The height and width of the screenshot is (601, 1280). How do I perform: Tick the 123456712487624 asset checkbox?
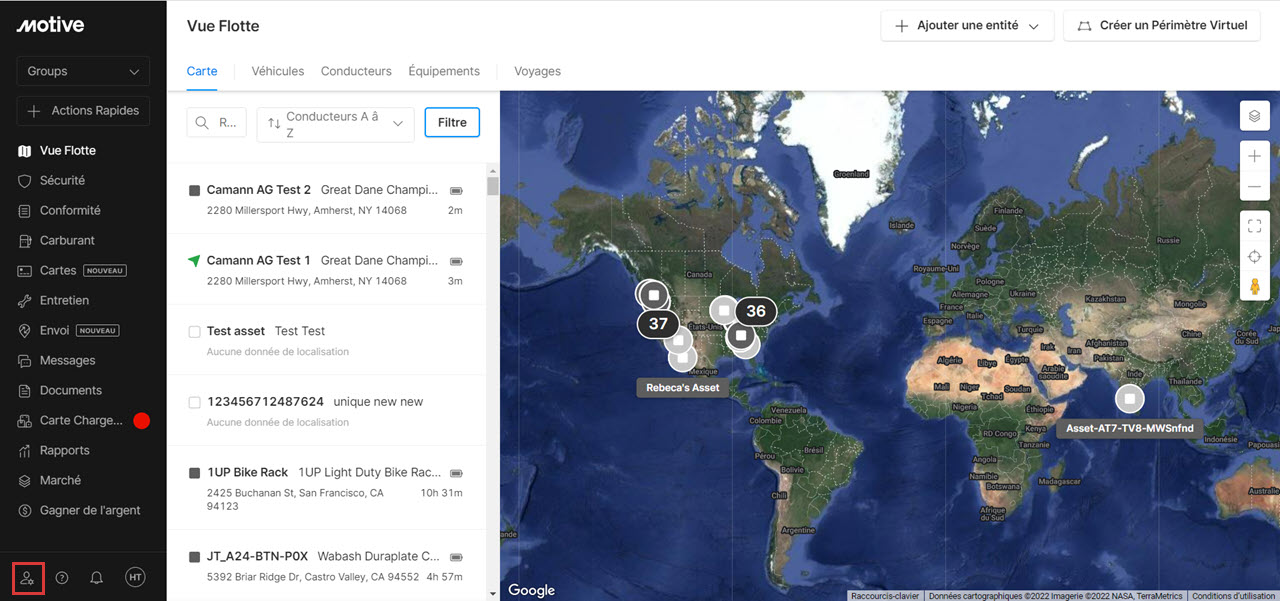(195, 402)
